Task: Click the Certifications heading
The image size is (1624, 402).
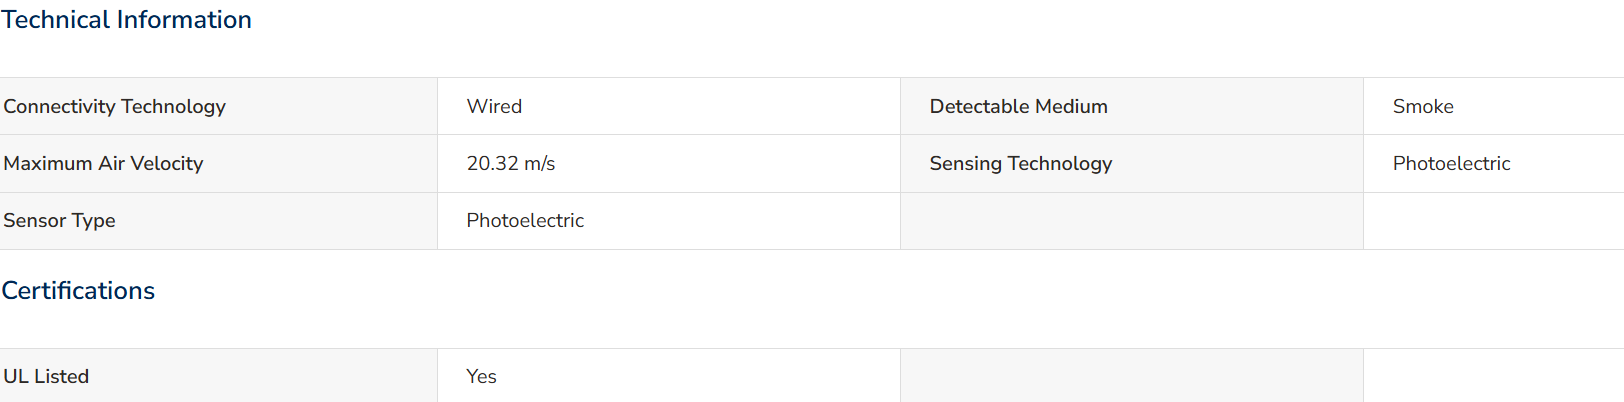Action: point(78,291)
